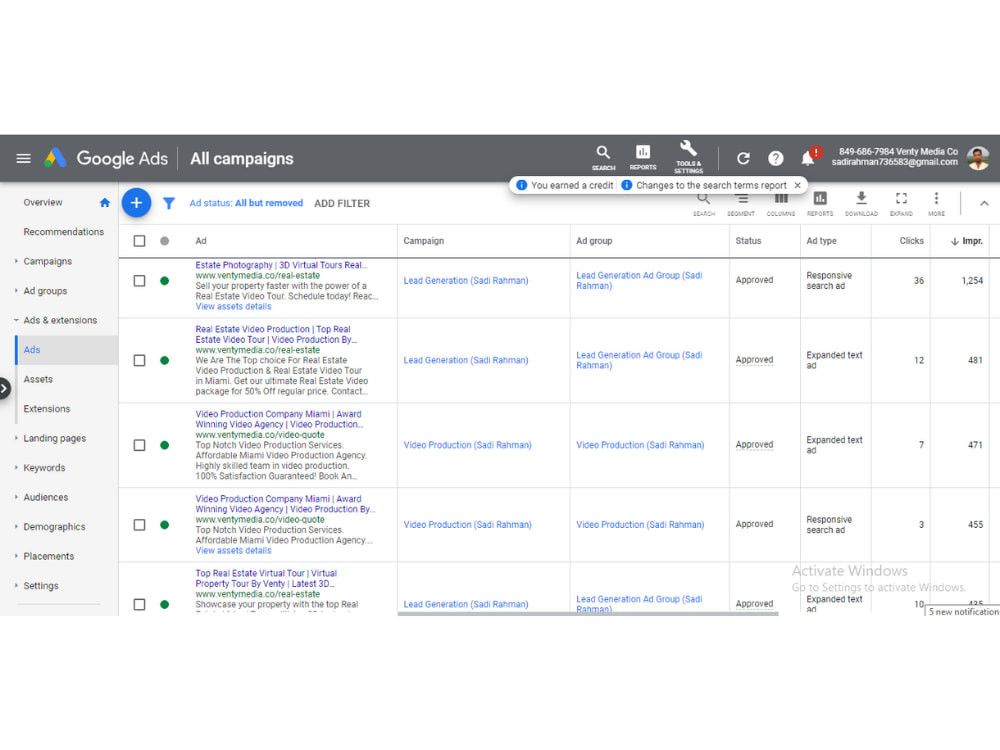Click the You earned a credit notice
The width and height of the screenshot is (1000, 750).
[x=565, y=185]
